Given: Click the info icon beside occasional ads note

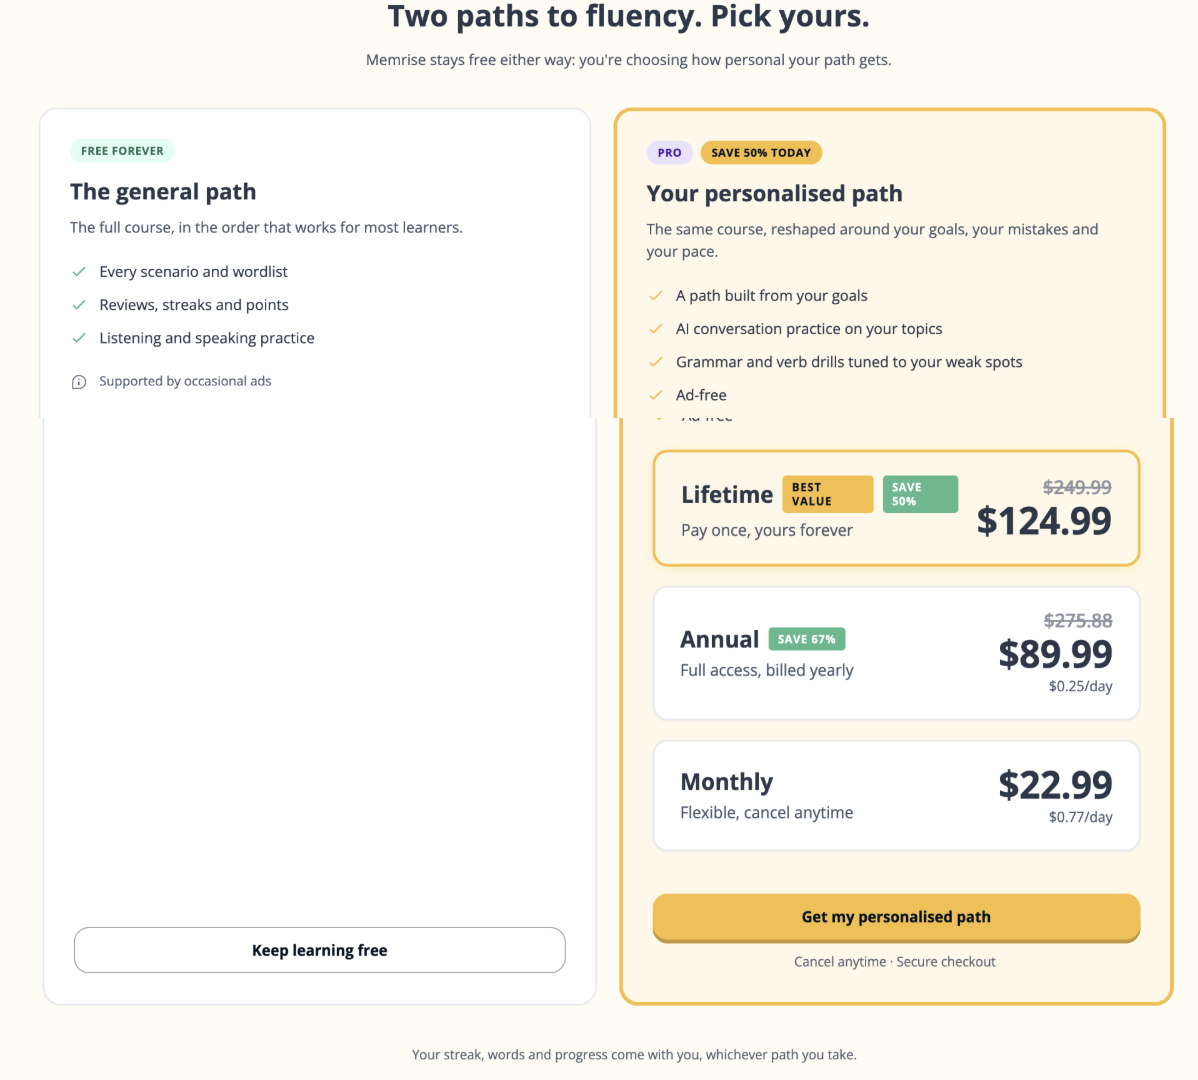Looking at the screenshot, I should 79,382.
